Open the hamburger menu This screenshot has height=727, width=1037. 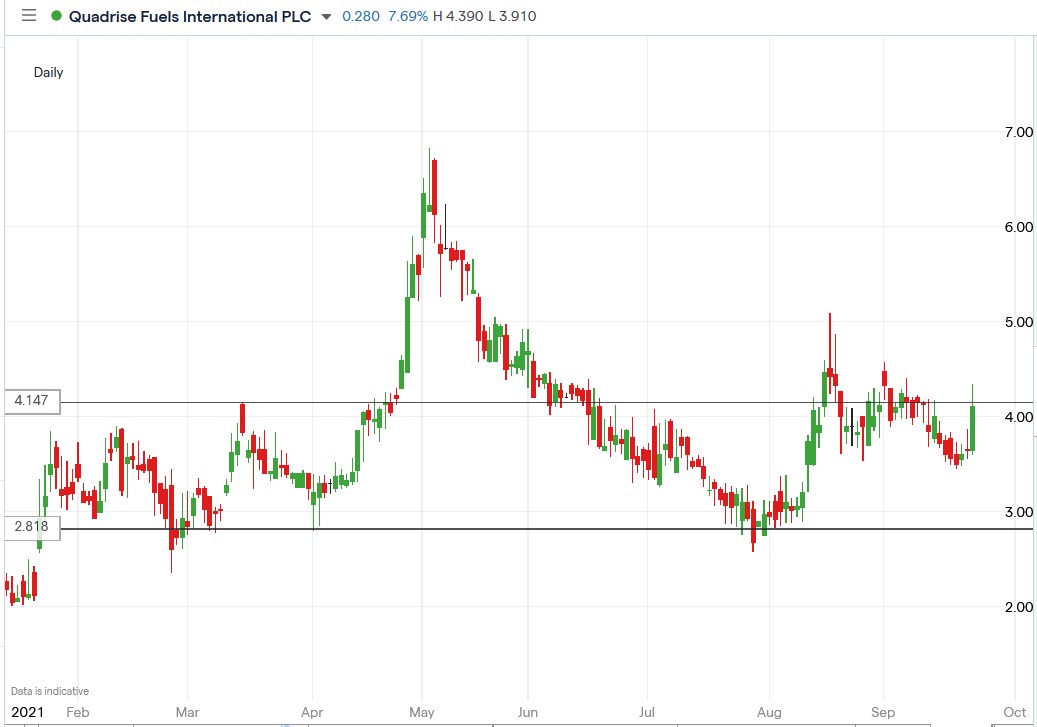click(x=29, y=16)
